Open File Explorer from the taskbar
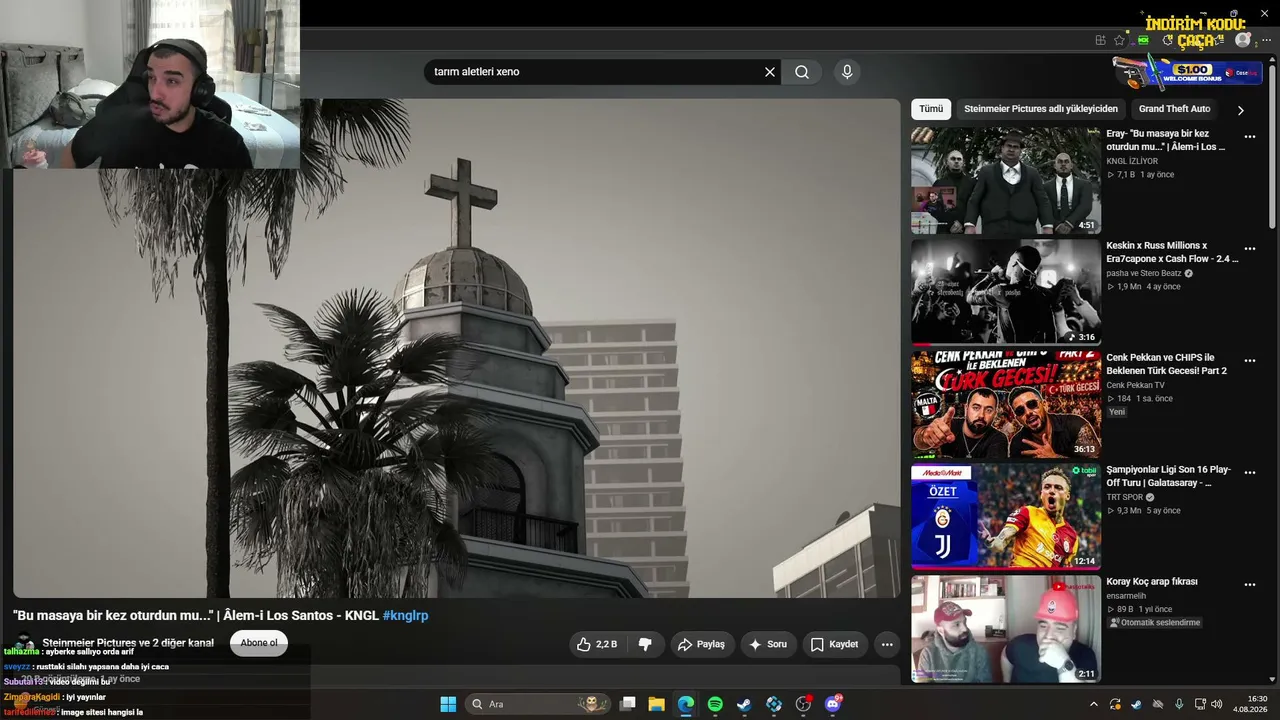 pos(656,704)
